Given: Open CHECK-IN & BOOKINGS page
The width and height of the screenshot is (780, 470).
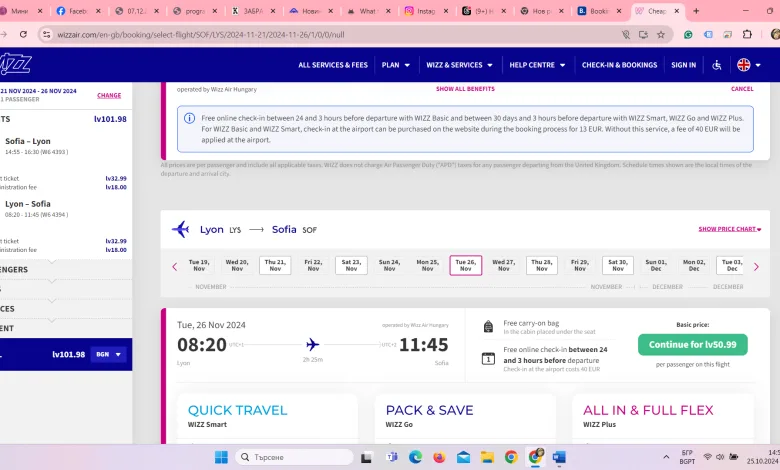Looking at the screenshot, I should point(619,65).
